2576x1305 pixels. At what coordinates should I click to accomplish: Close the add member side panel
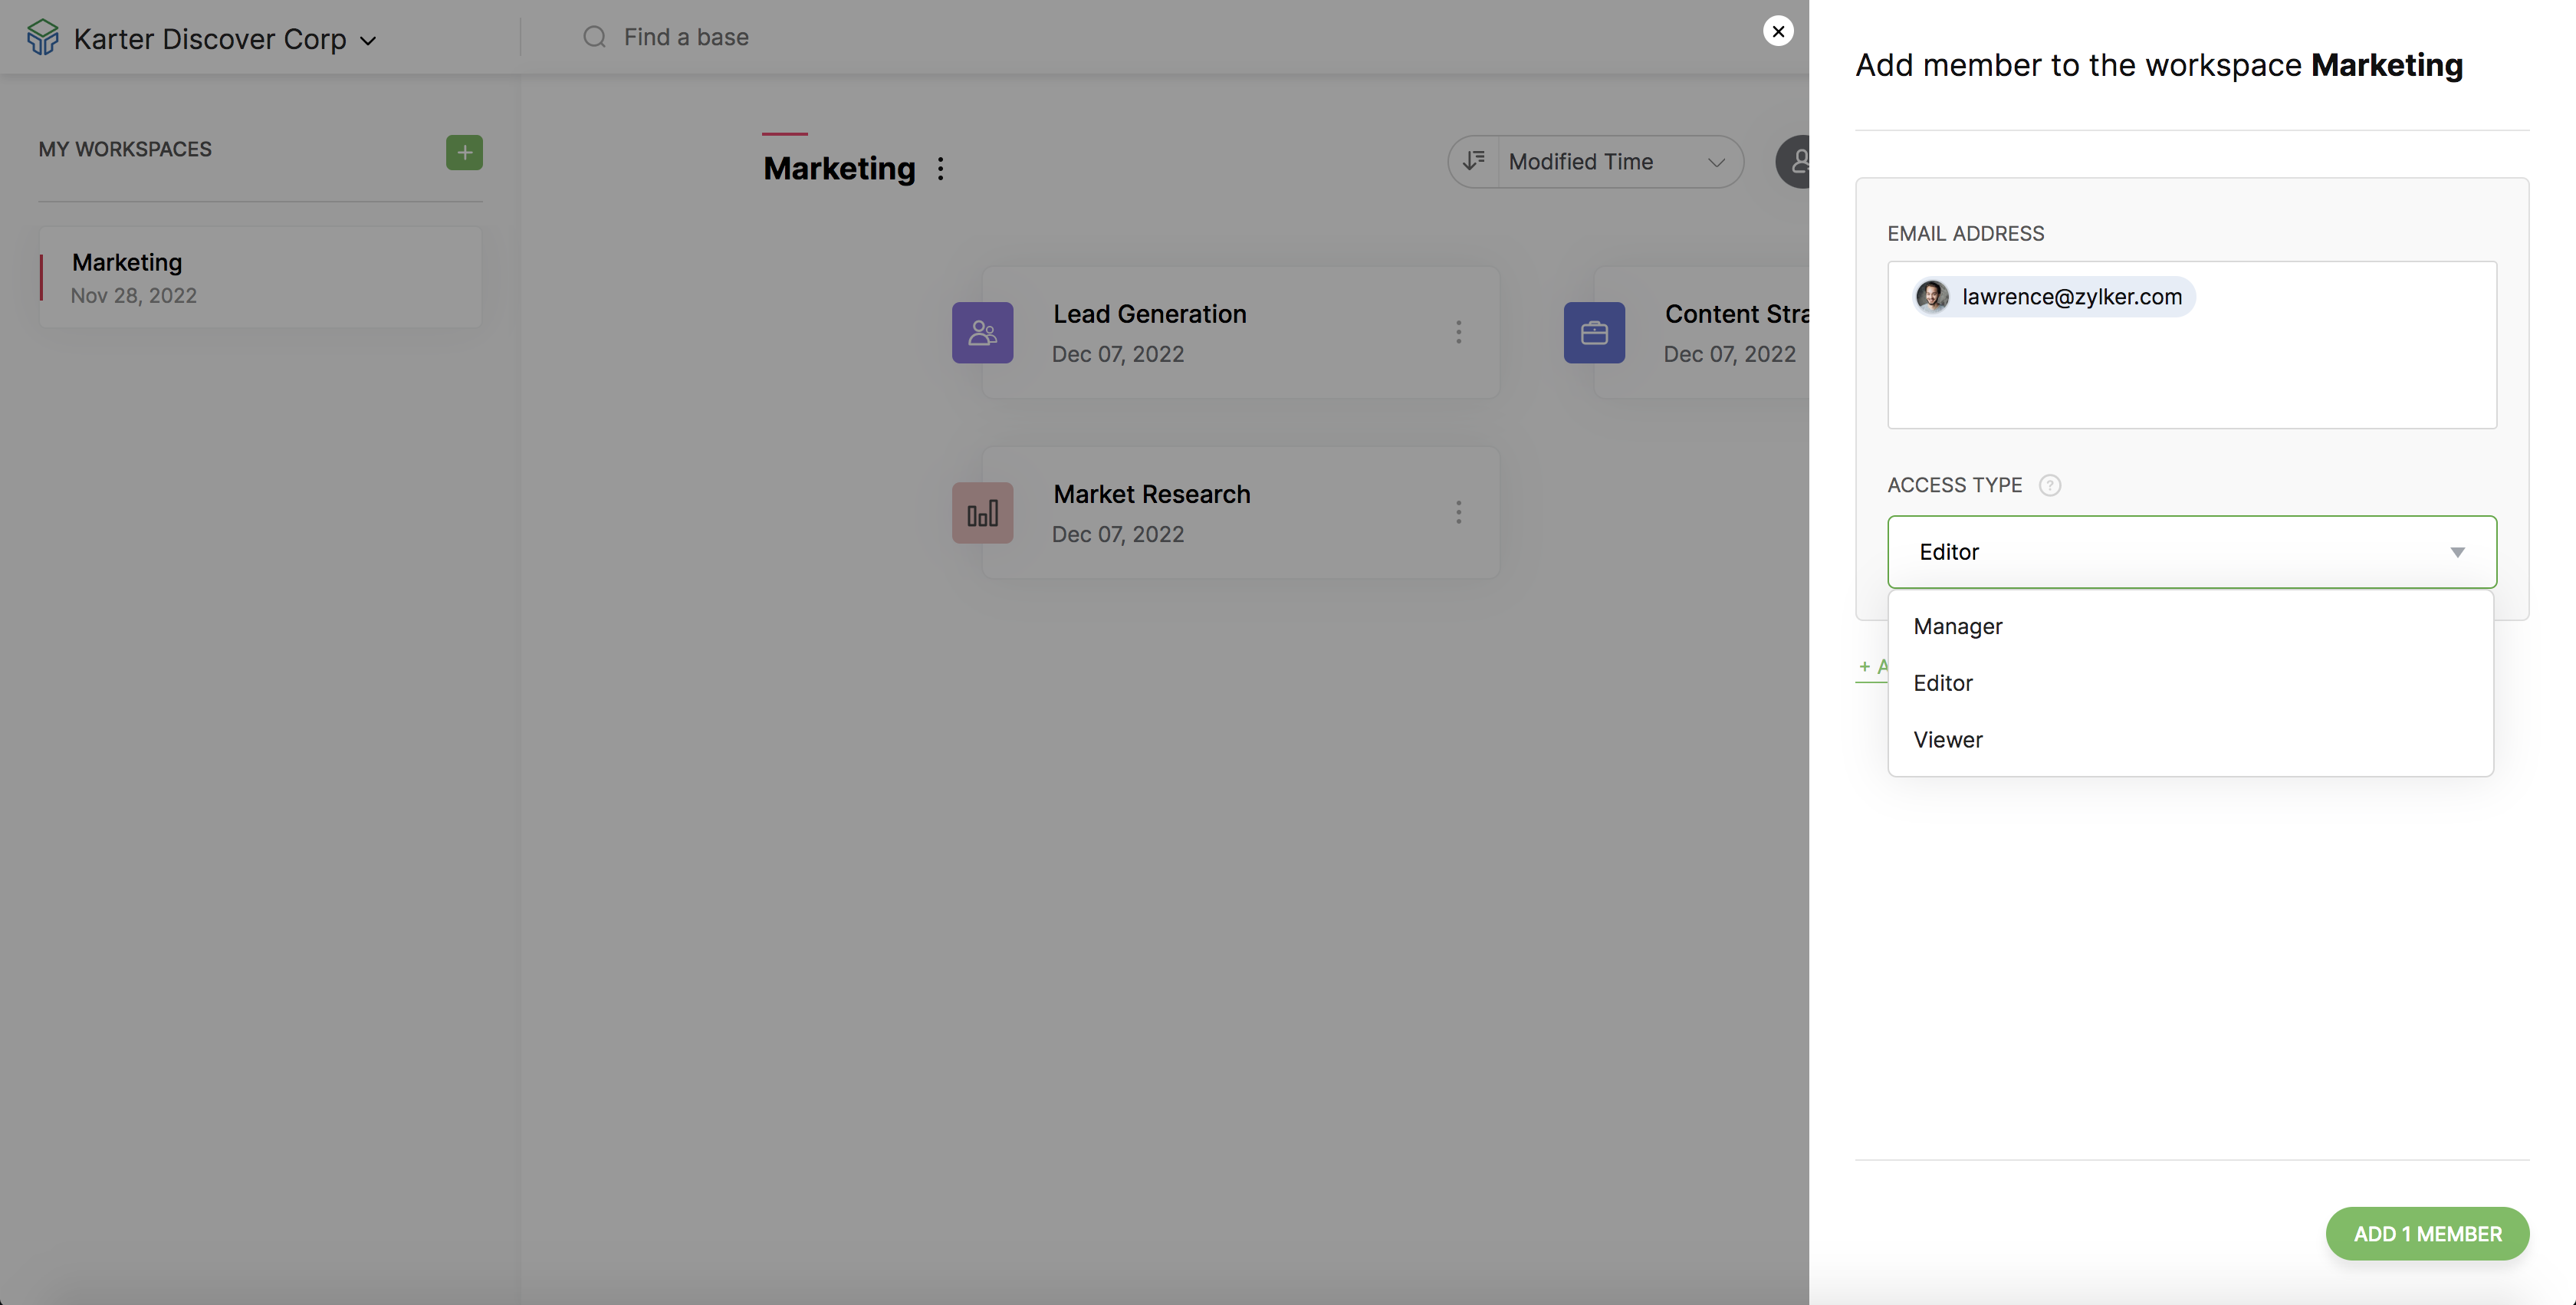click(x=1778, y=31)
